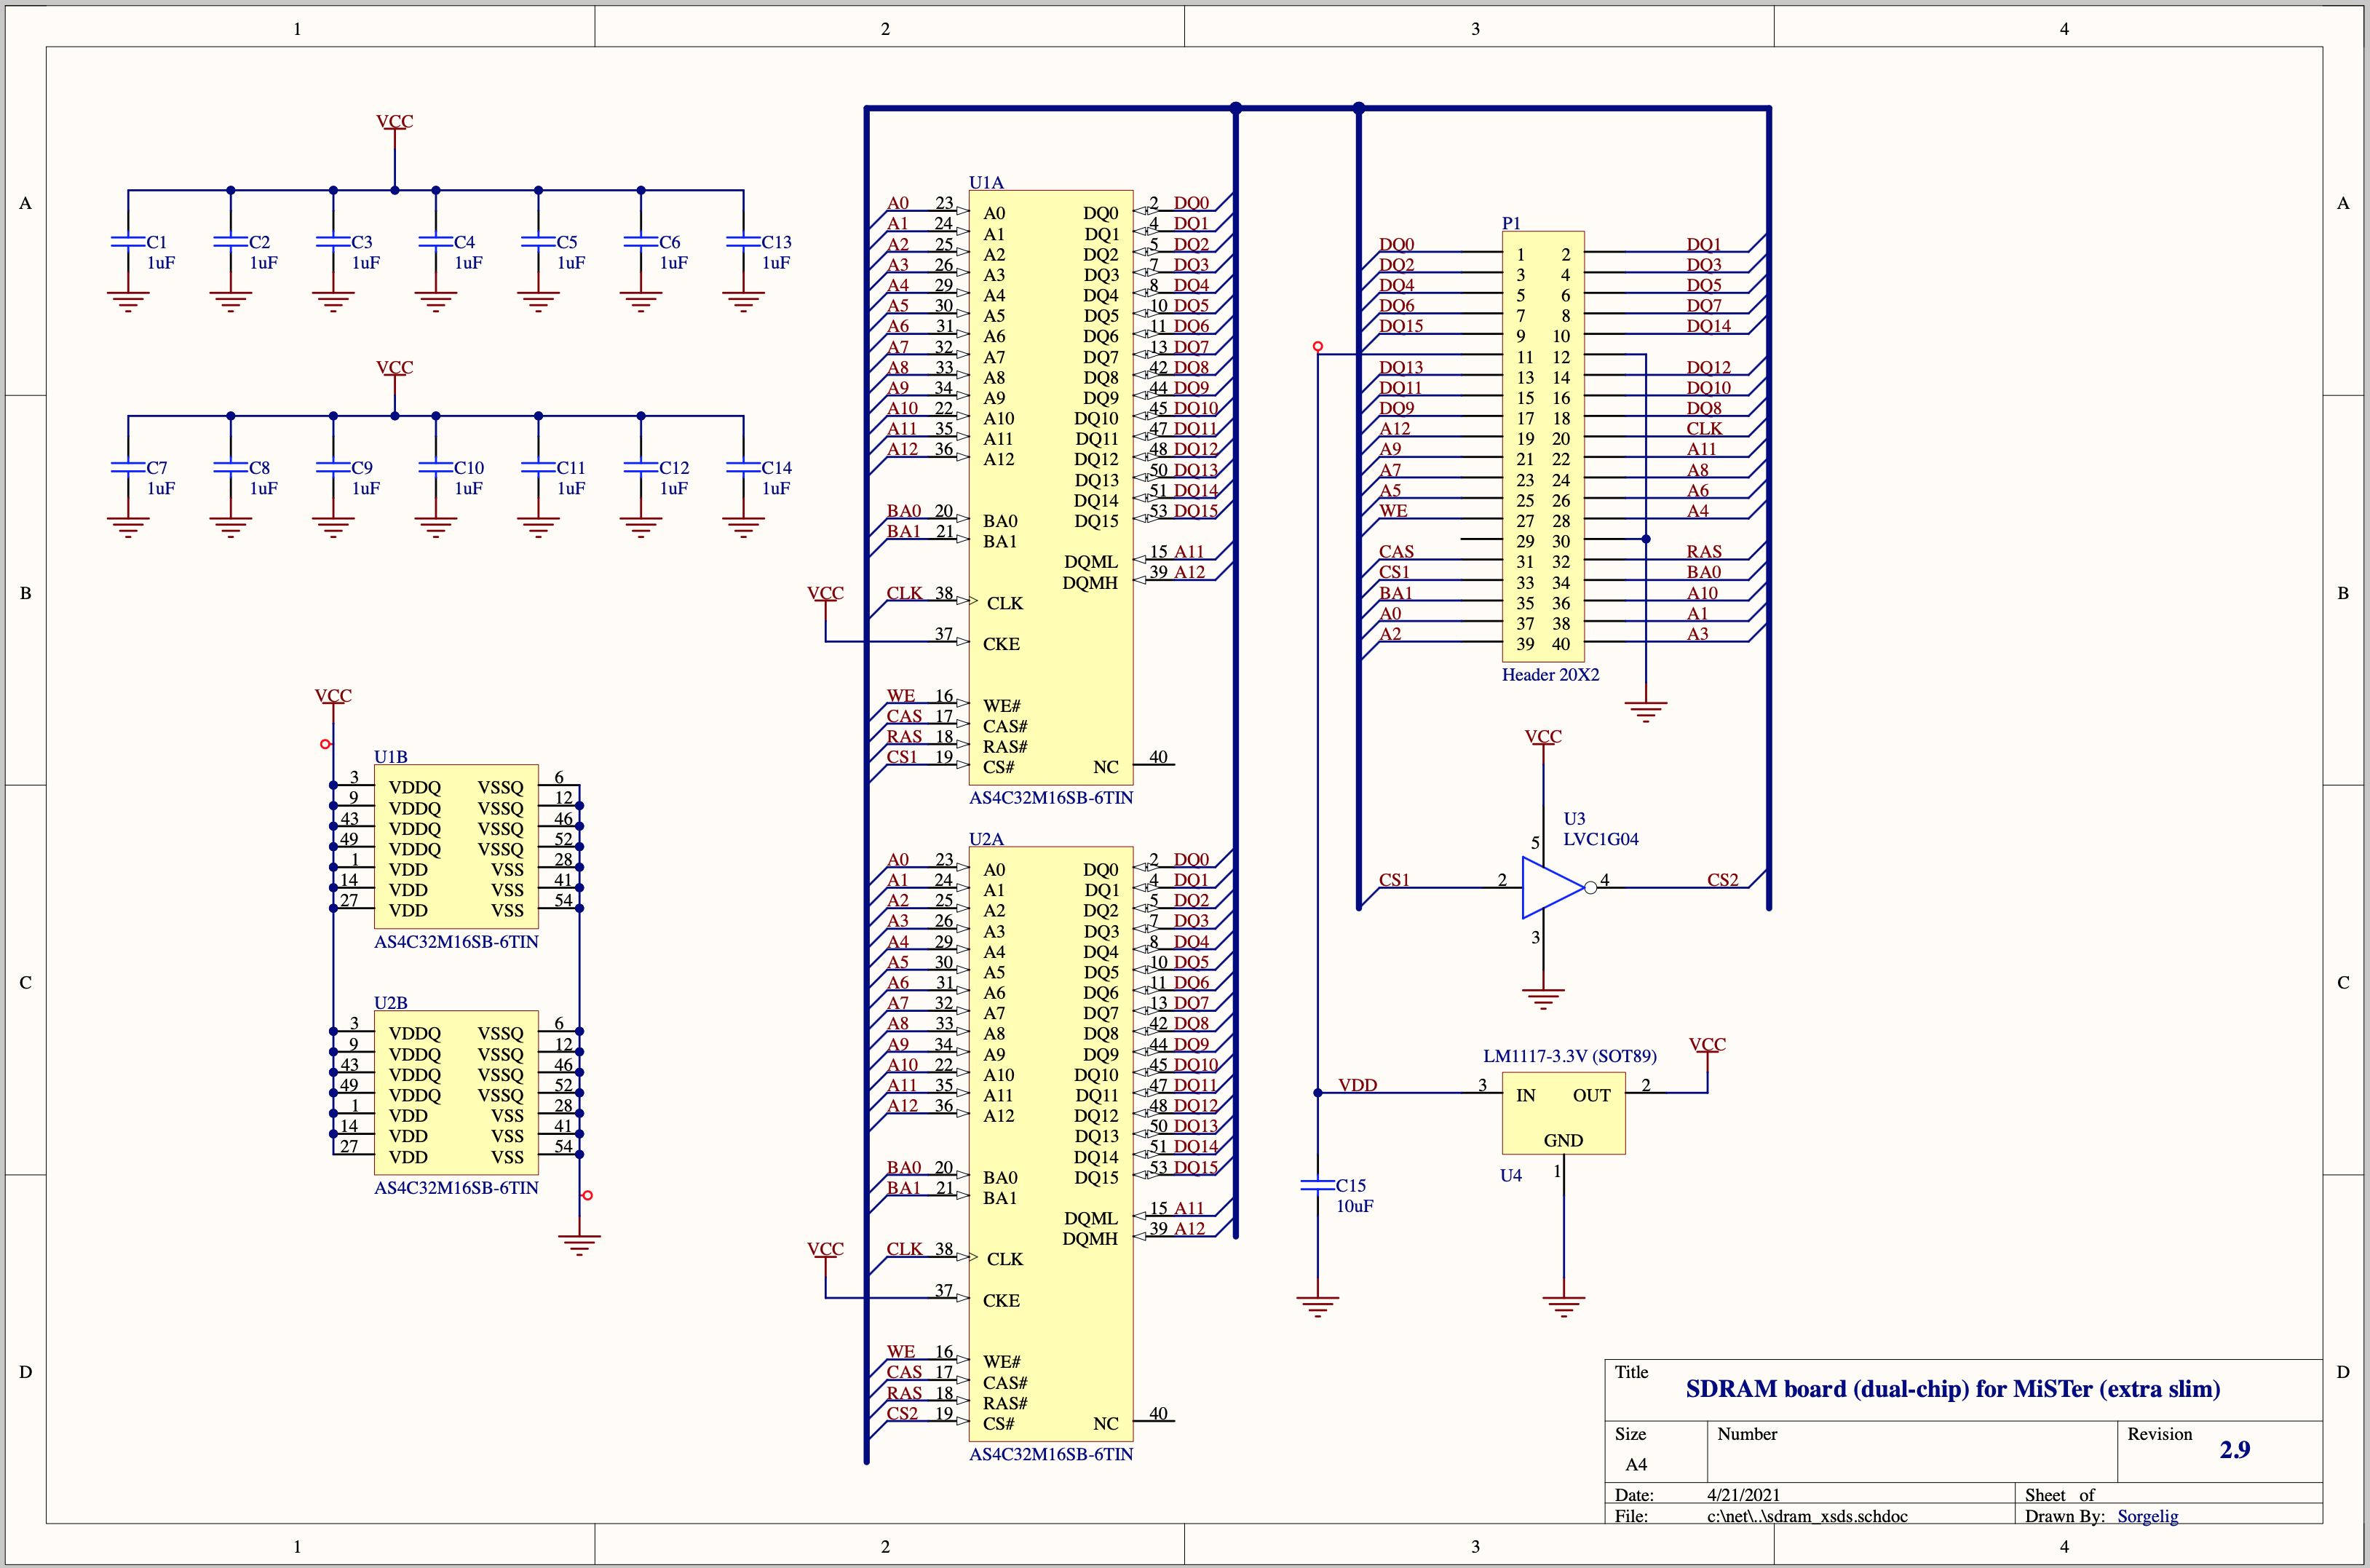Select the CLK net label on header P1
The image size is (2370, 1568).
[x=1704, y=429]
